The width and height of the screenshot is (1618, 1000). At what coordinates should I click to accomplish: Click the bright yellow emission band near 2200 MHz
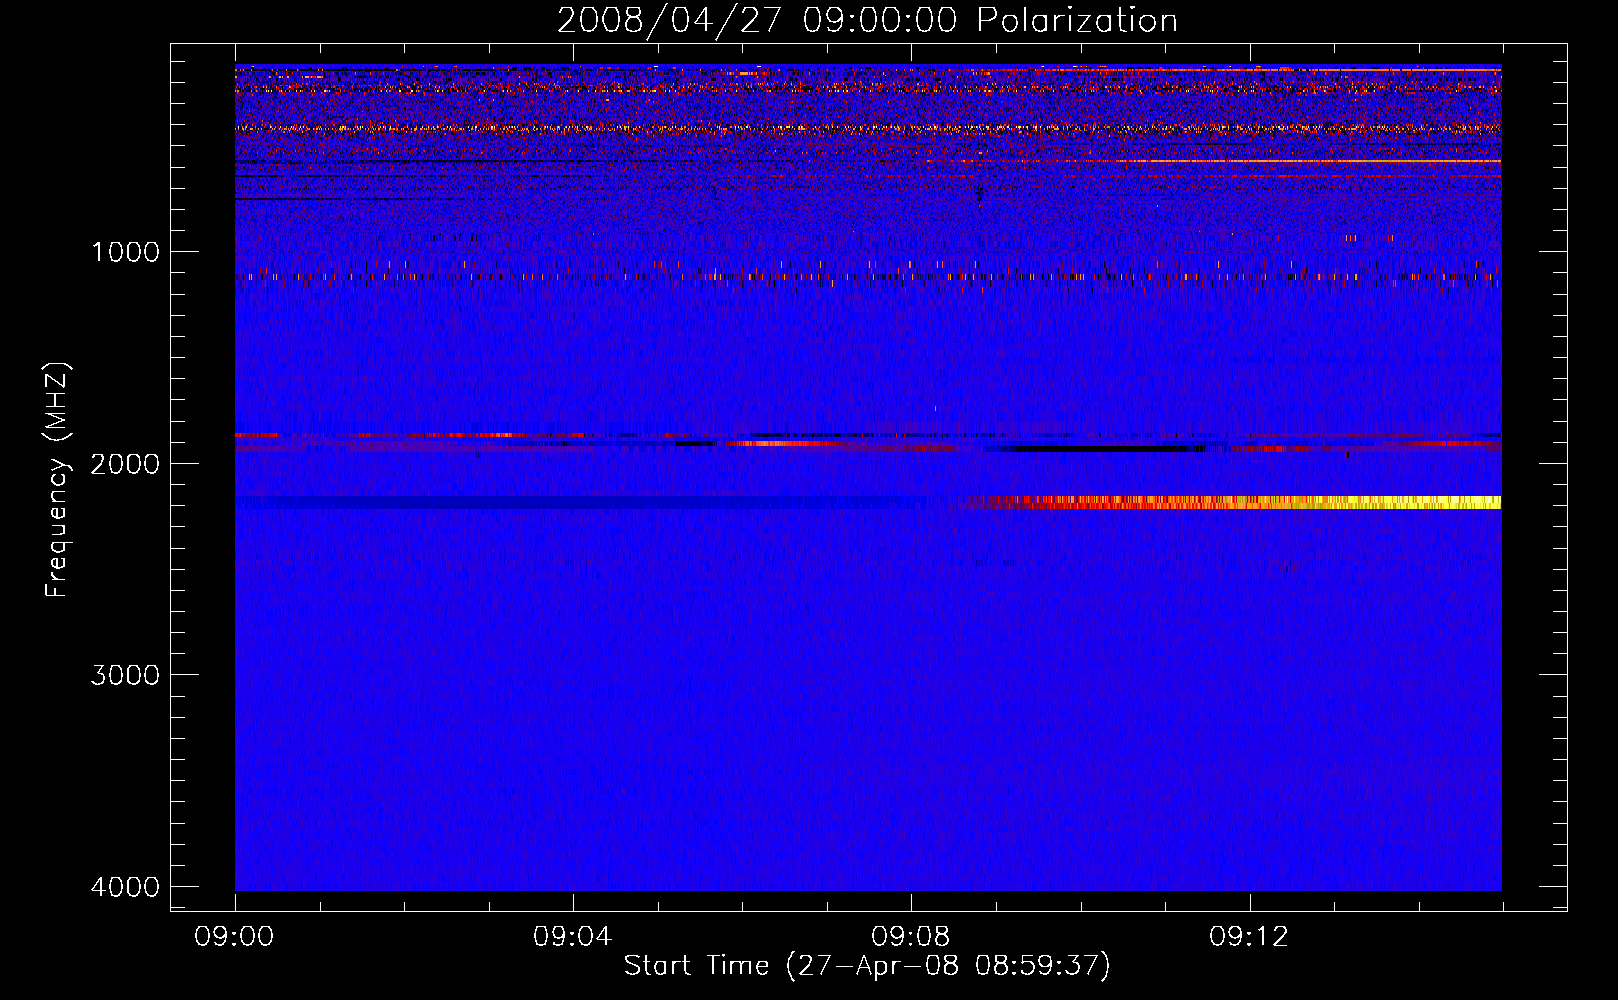[1230, 502]
